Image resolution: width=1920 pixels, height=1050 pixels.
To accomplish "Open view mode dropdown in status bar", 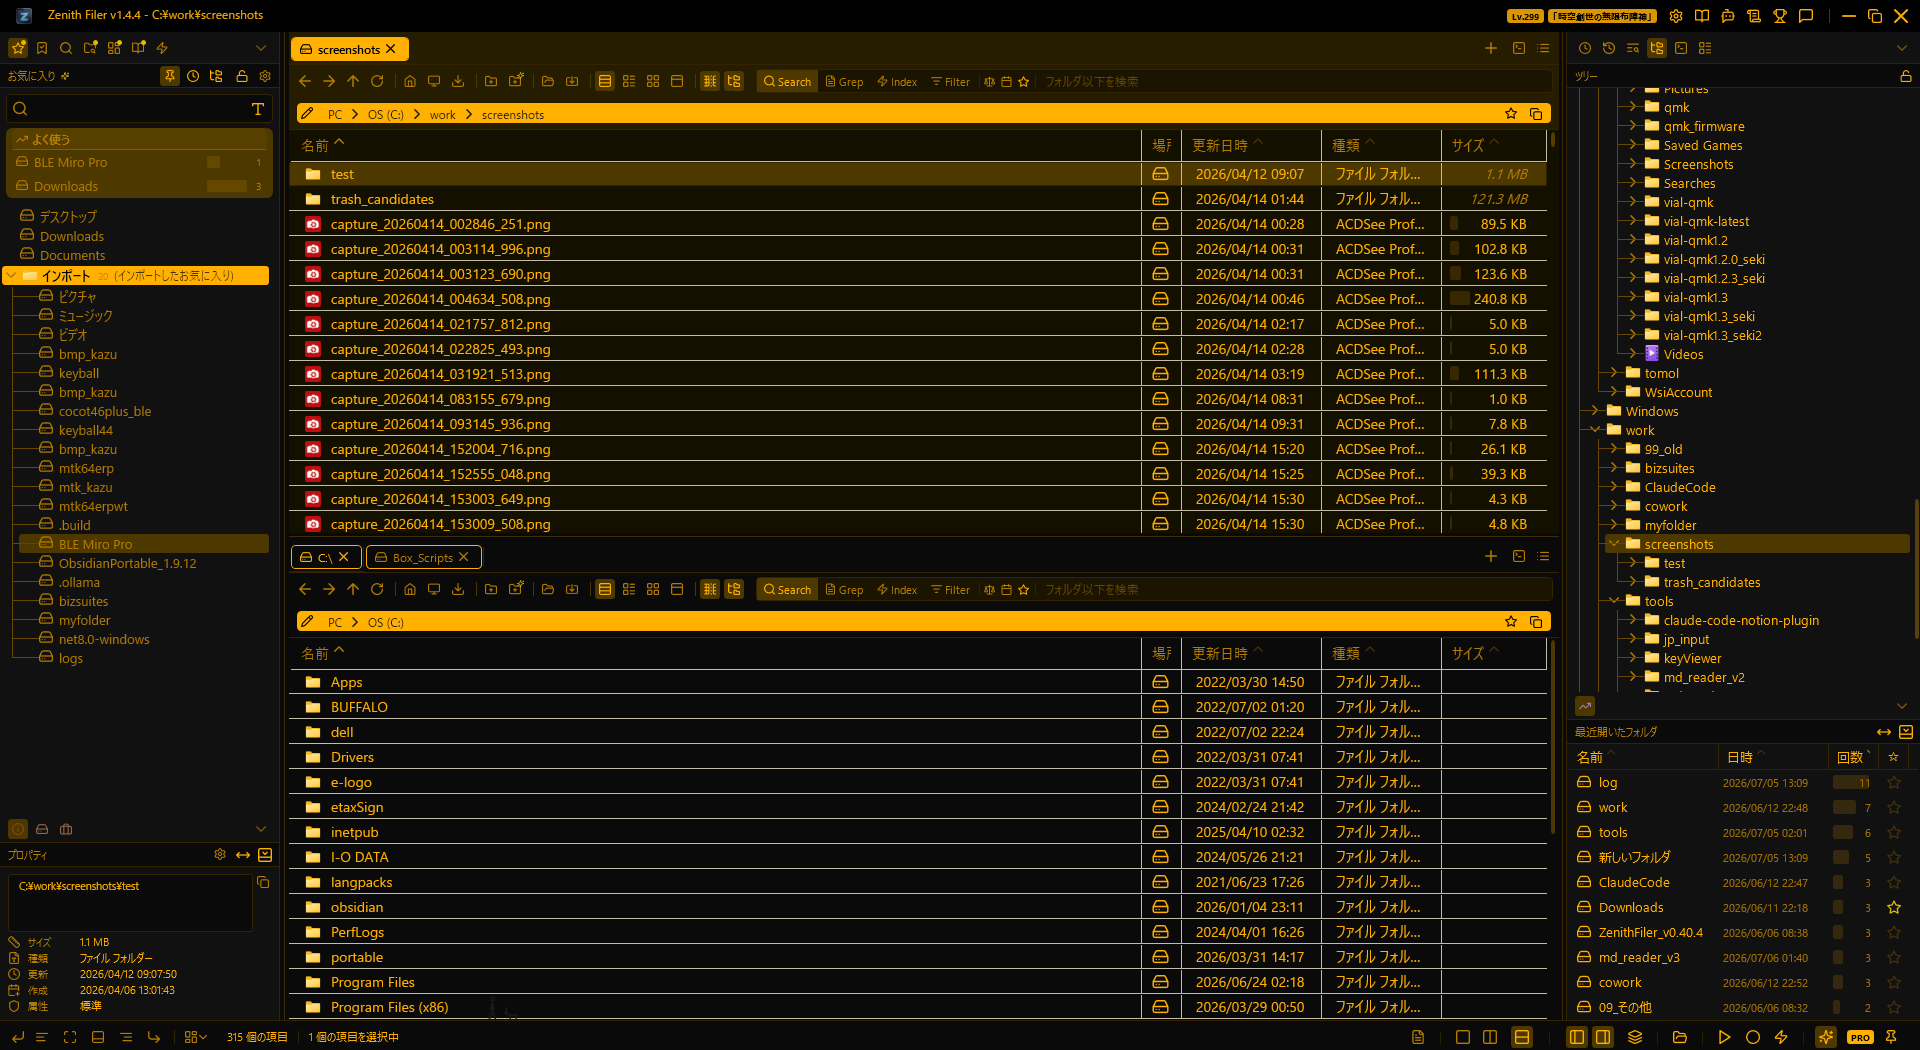I will click(196, 1038).
